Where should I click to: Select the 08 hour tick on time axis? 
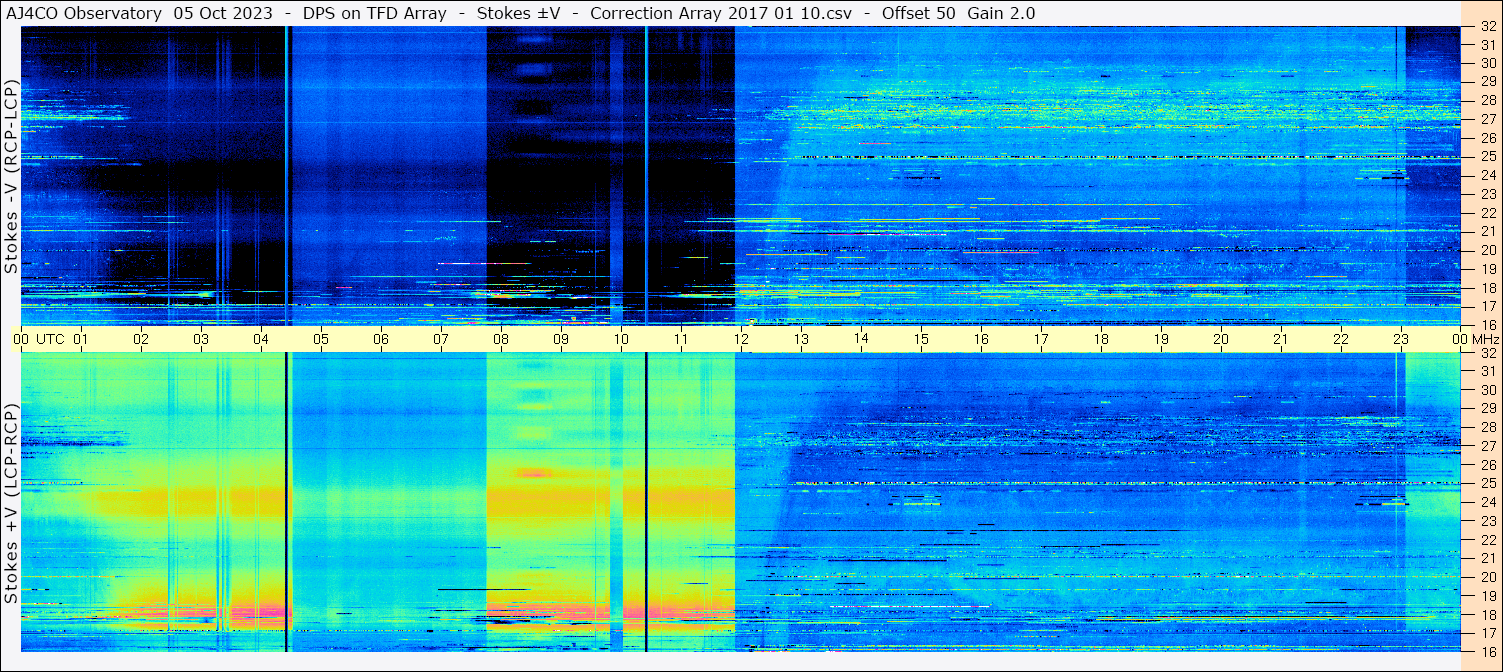[x=501, y=339]
